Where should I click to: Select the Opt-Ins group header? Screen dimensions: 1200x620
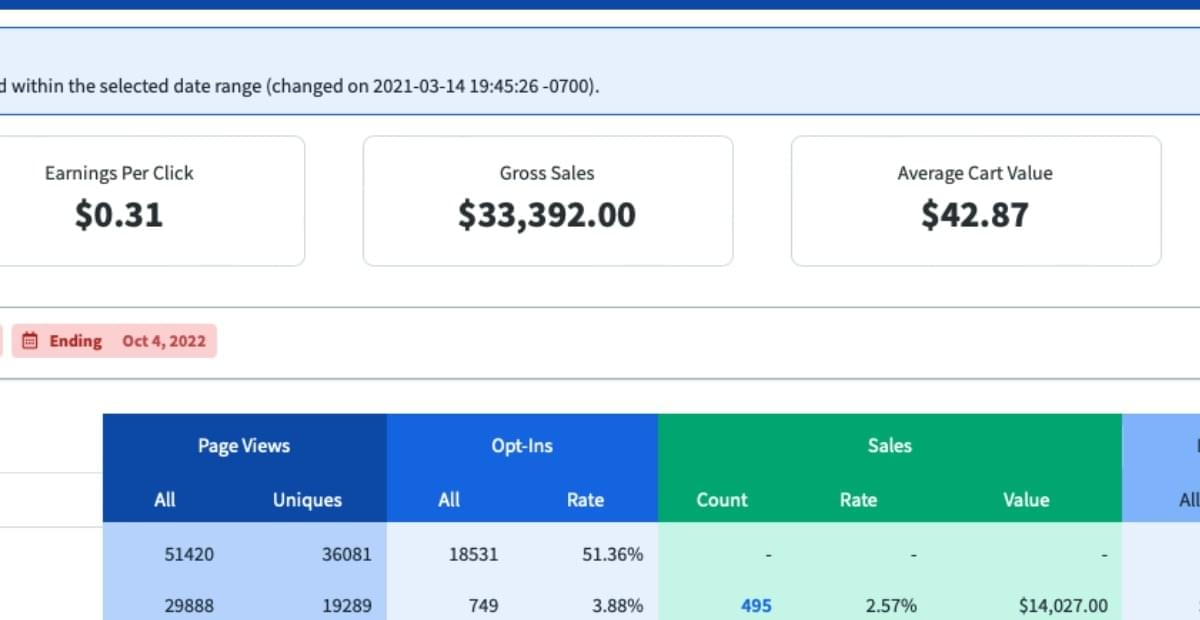coord(522,446)
